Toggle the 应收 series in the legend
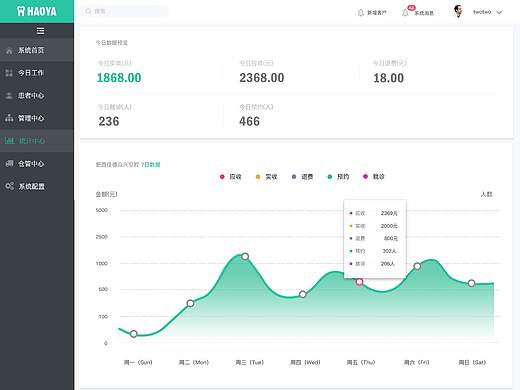This screenshot has width=520, height=390. (x=231, y=177)
